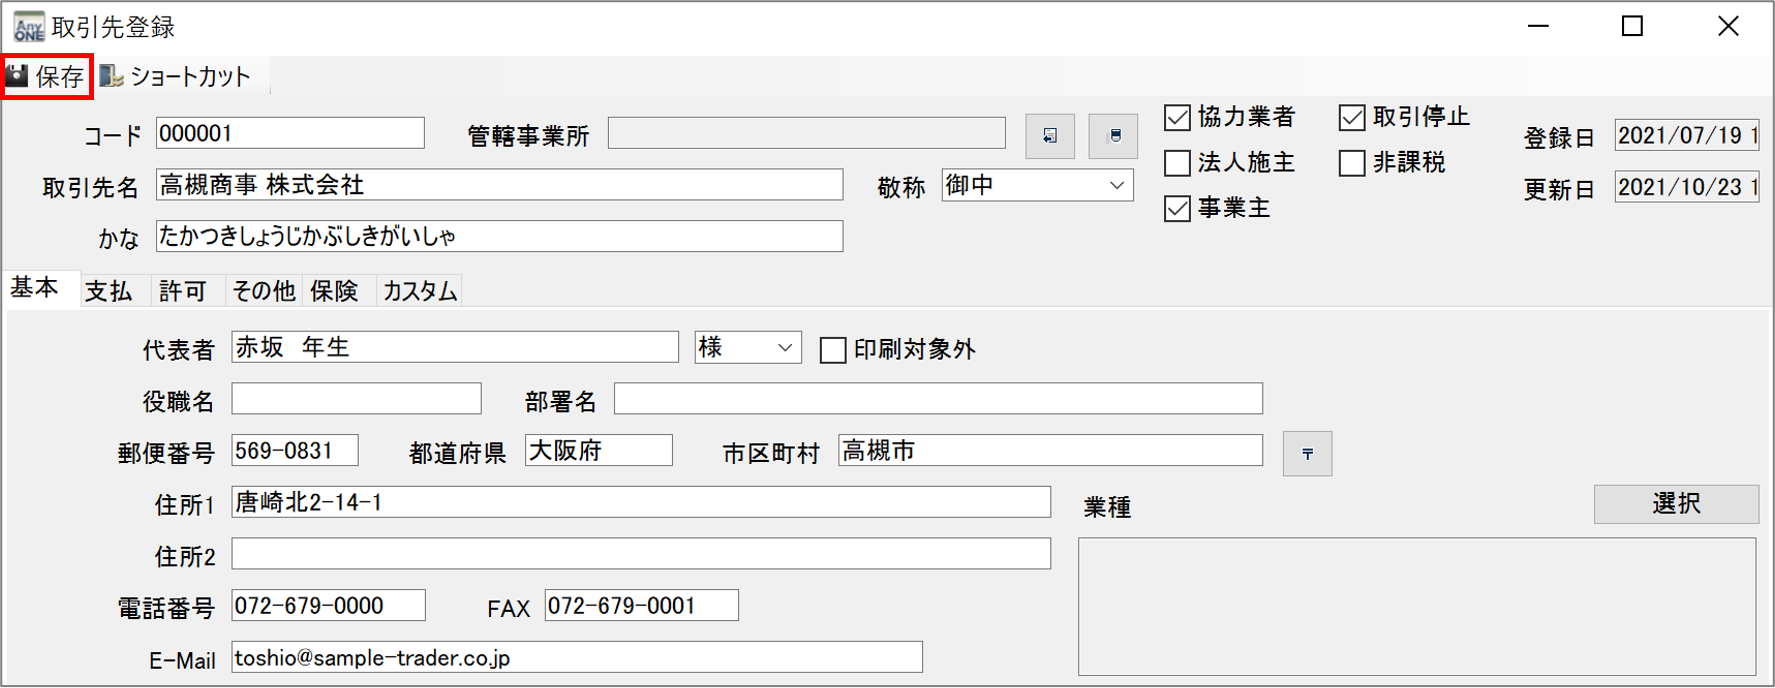Screen dimensions: 1775x688
Task: Minimize the 取引先登録 window
Action: (1538, 27)
